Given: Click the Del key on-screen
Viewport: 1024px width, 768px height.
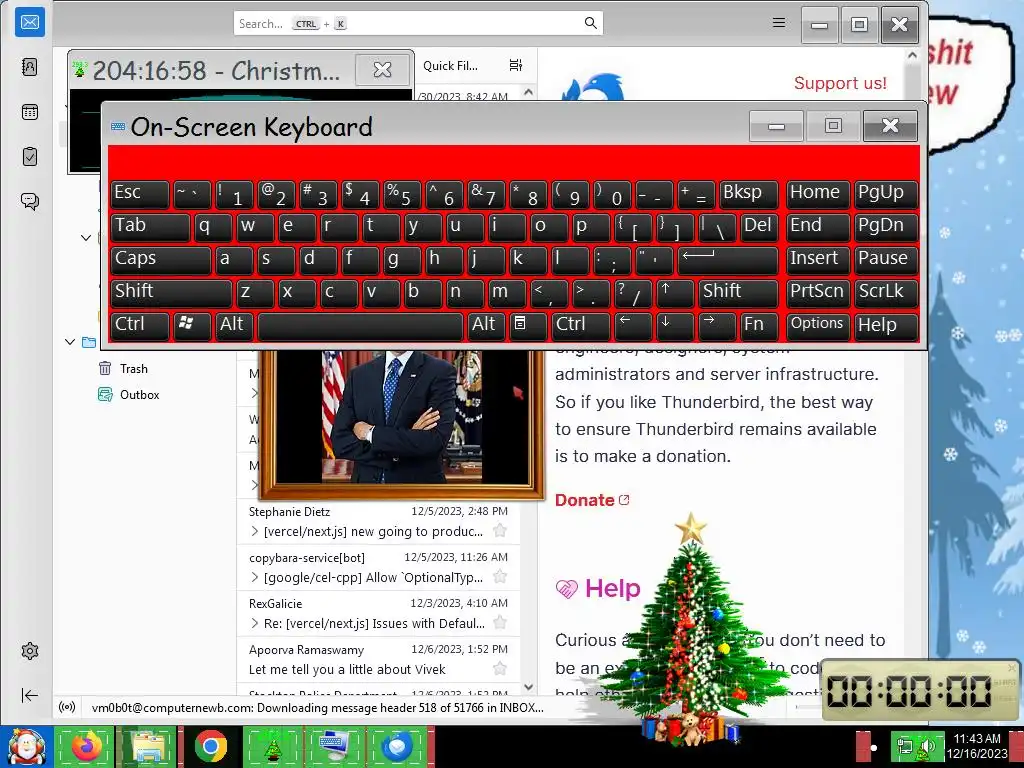Looking at the screenshot, I should coord(760,227).
